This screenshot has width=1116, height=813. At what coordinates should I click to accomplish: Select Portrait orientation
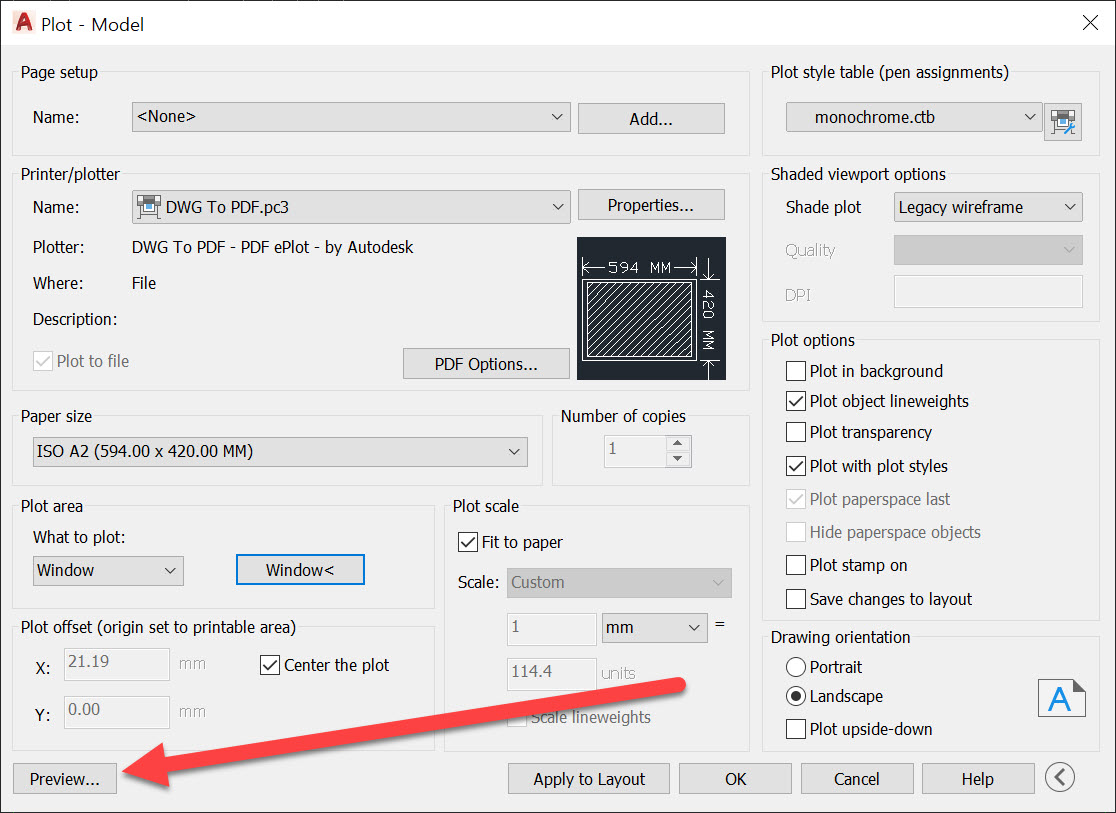tap(796, 667)
